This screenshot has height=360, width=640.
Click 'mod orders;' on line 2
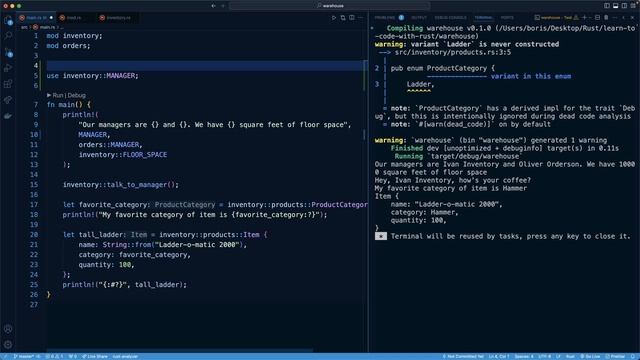point(68,46)
